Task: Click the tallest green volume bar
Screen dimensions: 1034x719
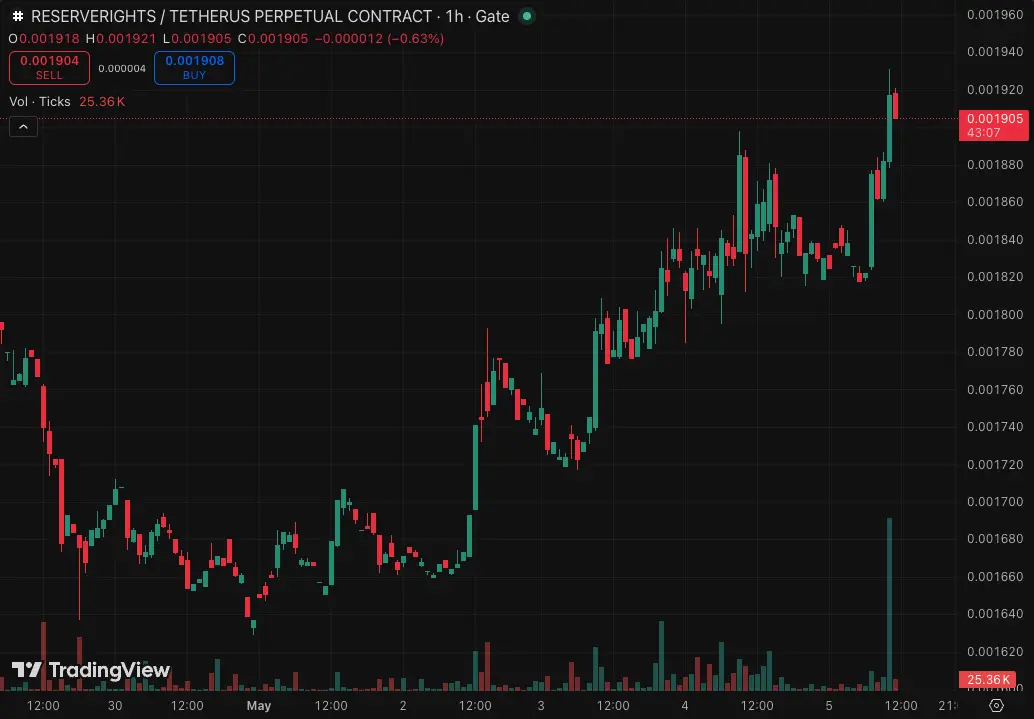Action: coord(890,604)
